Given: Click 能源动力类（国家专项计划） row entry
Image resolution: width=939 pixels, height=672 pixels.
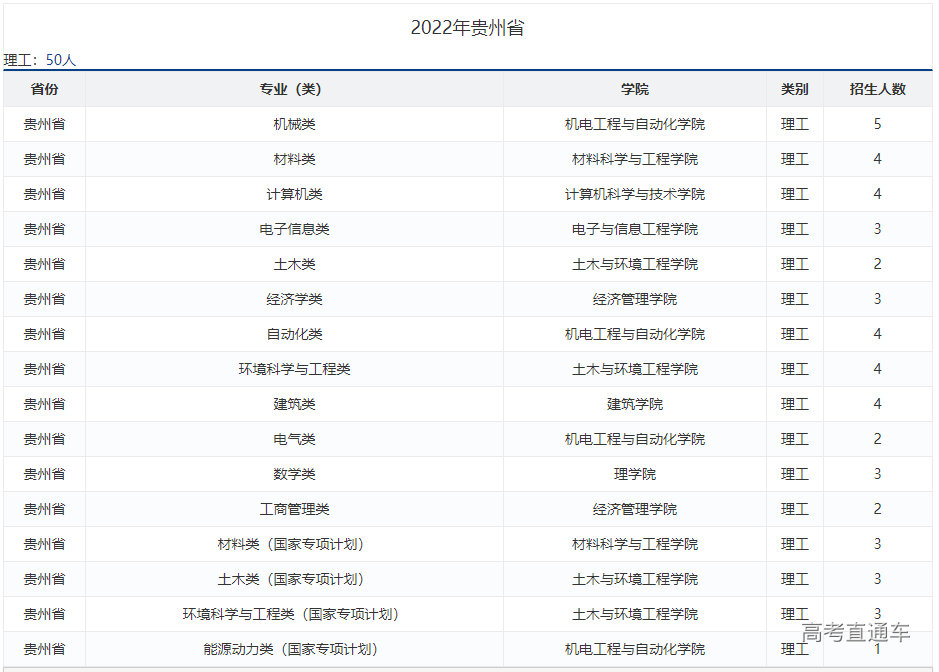Looking at the screenshot, I should click(294, 649).
